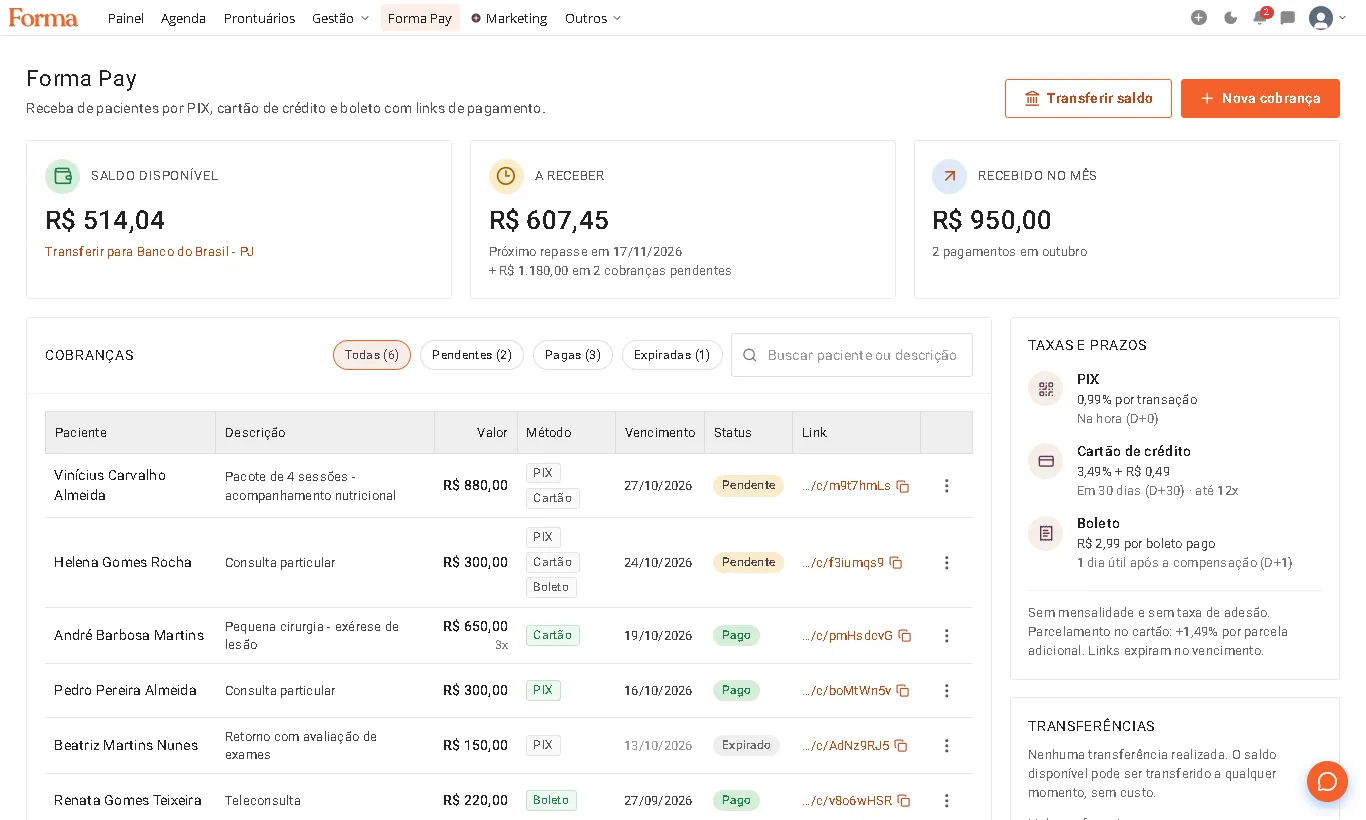Open the floating support chat button

tap(1327, 781)
